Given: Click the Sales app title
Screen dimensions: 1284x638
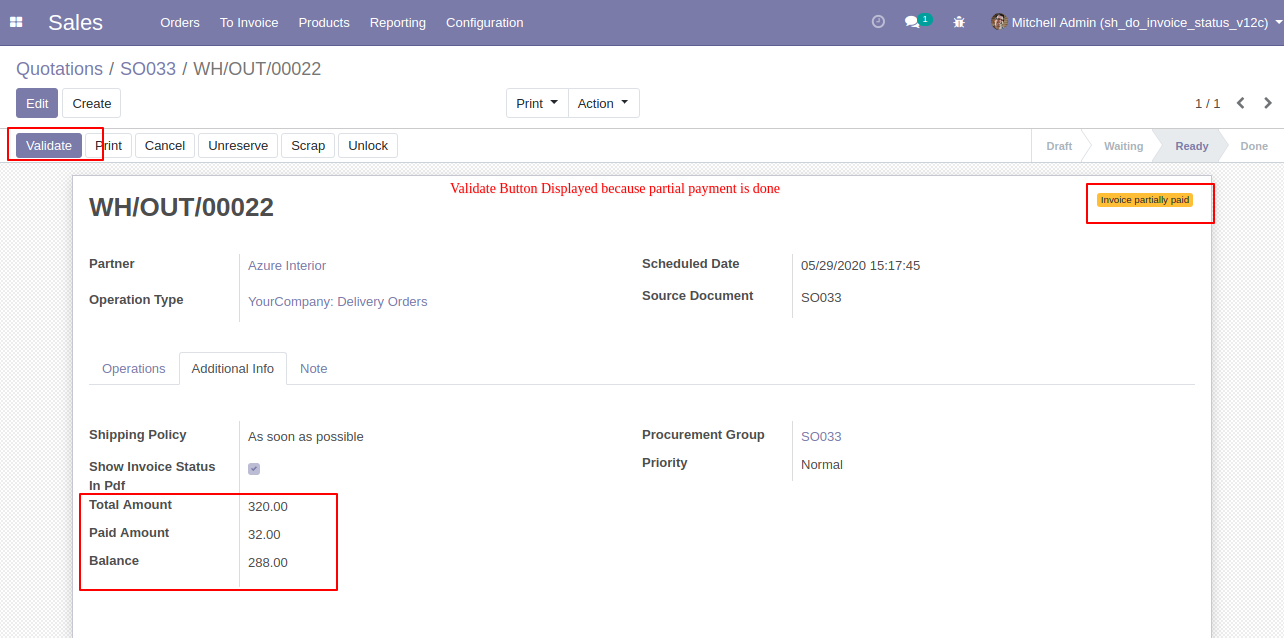Looking at the screenshot, I should coord(75,22).
